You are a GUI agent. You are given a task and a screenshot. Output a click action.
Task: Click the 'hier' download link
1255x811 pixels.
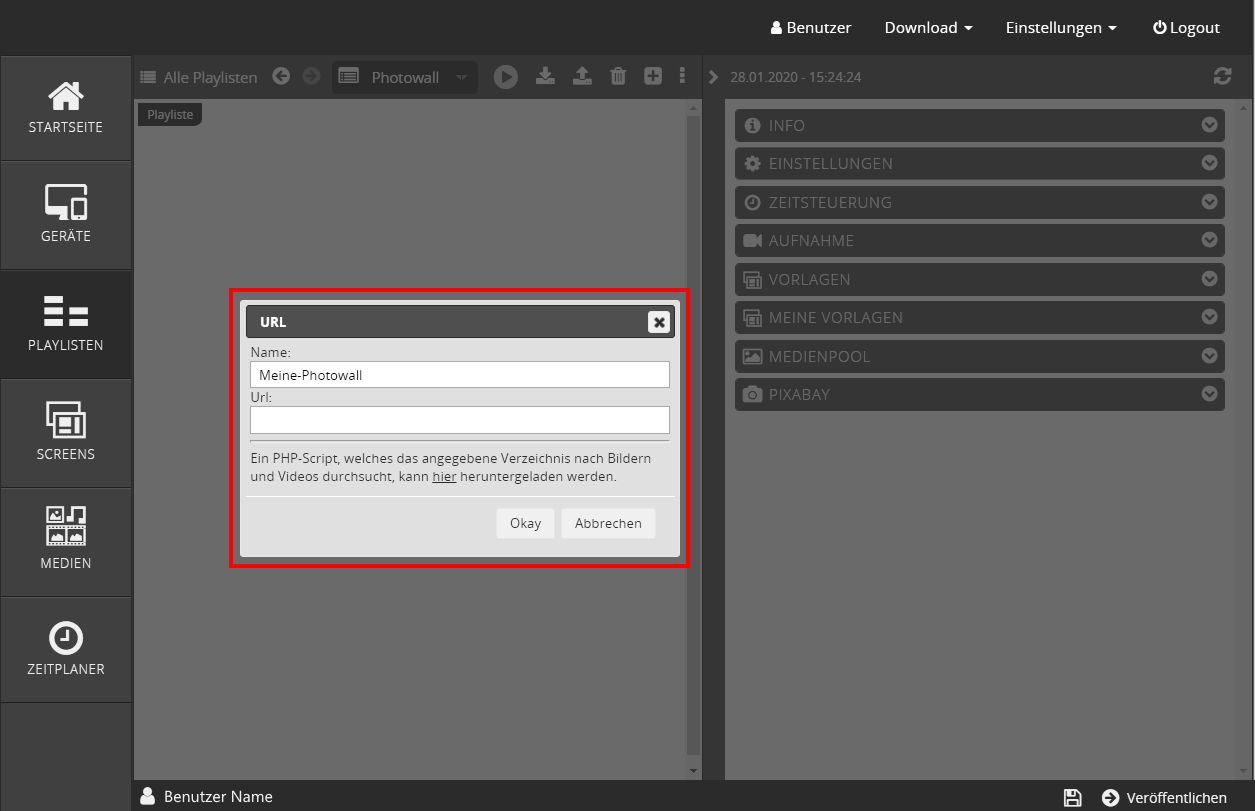[444, 477]
